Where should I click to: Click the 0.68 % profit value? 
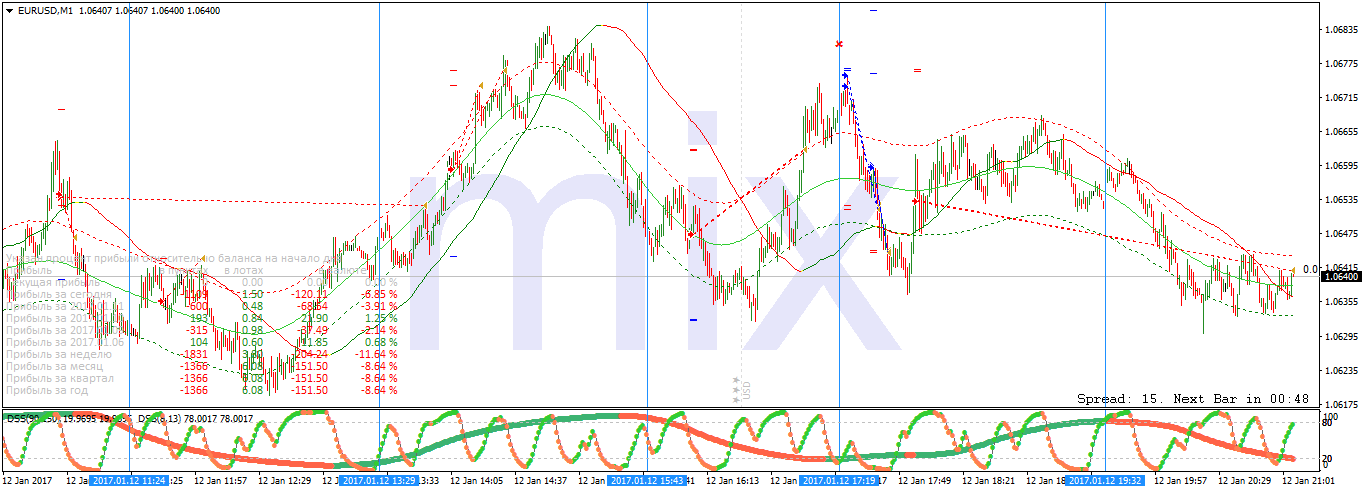pyautogui.click(x=380, y=342)
